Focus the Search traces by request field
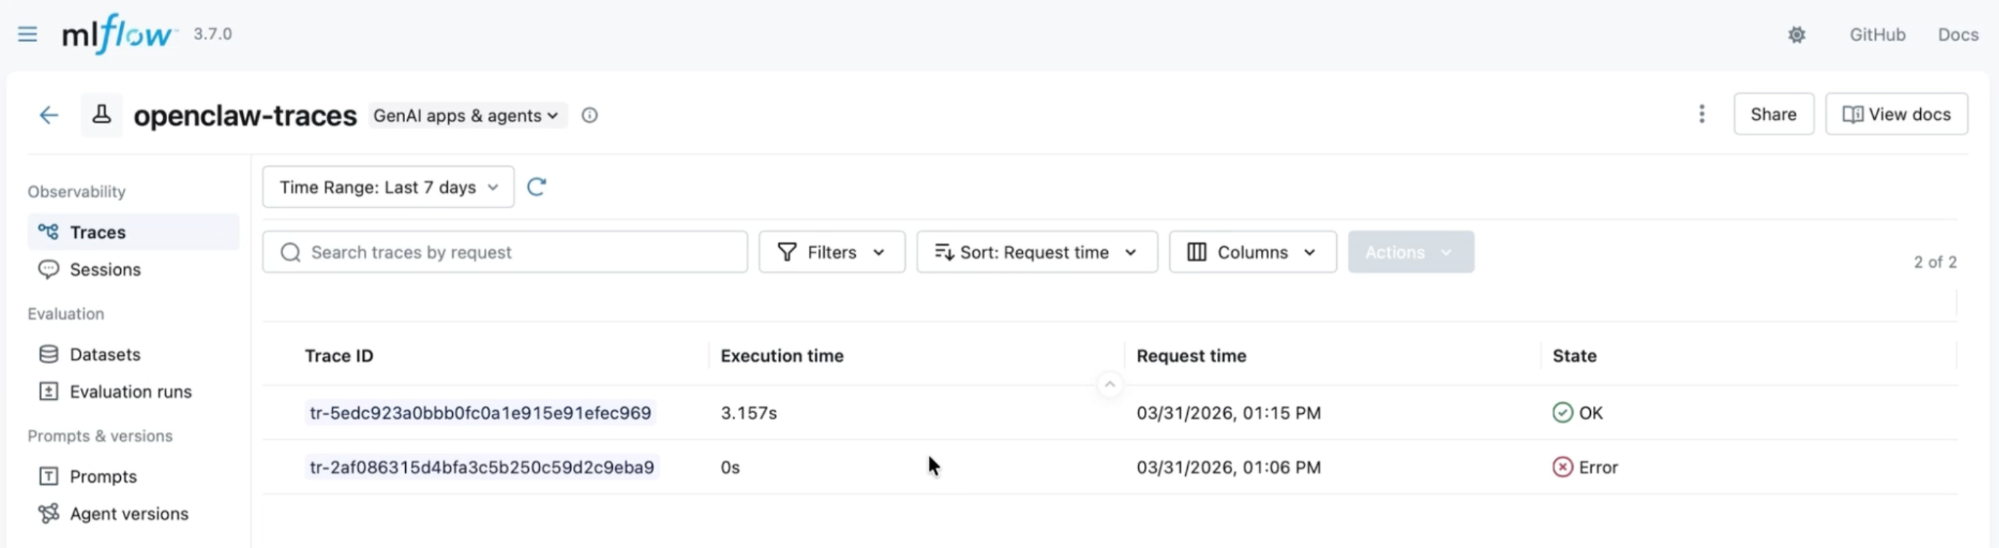The image size is (1999, 548). click(x=505, y=252)
